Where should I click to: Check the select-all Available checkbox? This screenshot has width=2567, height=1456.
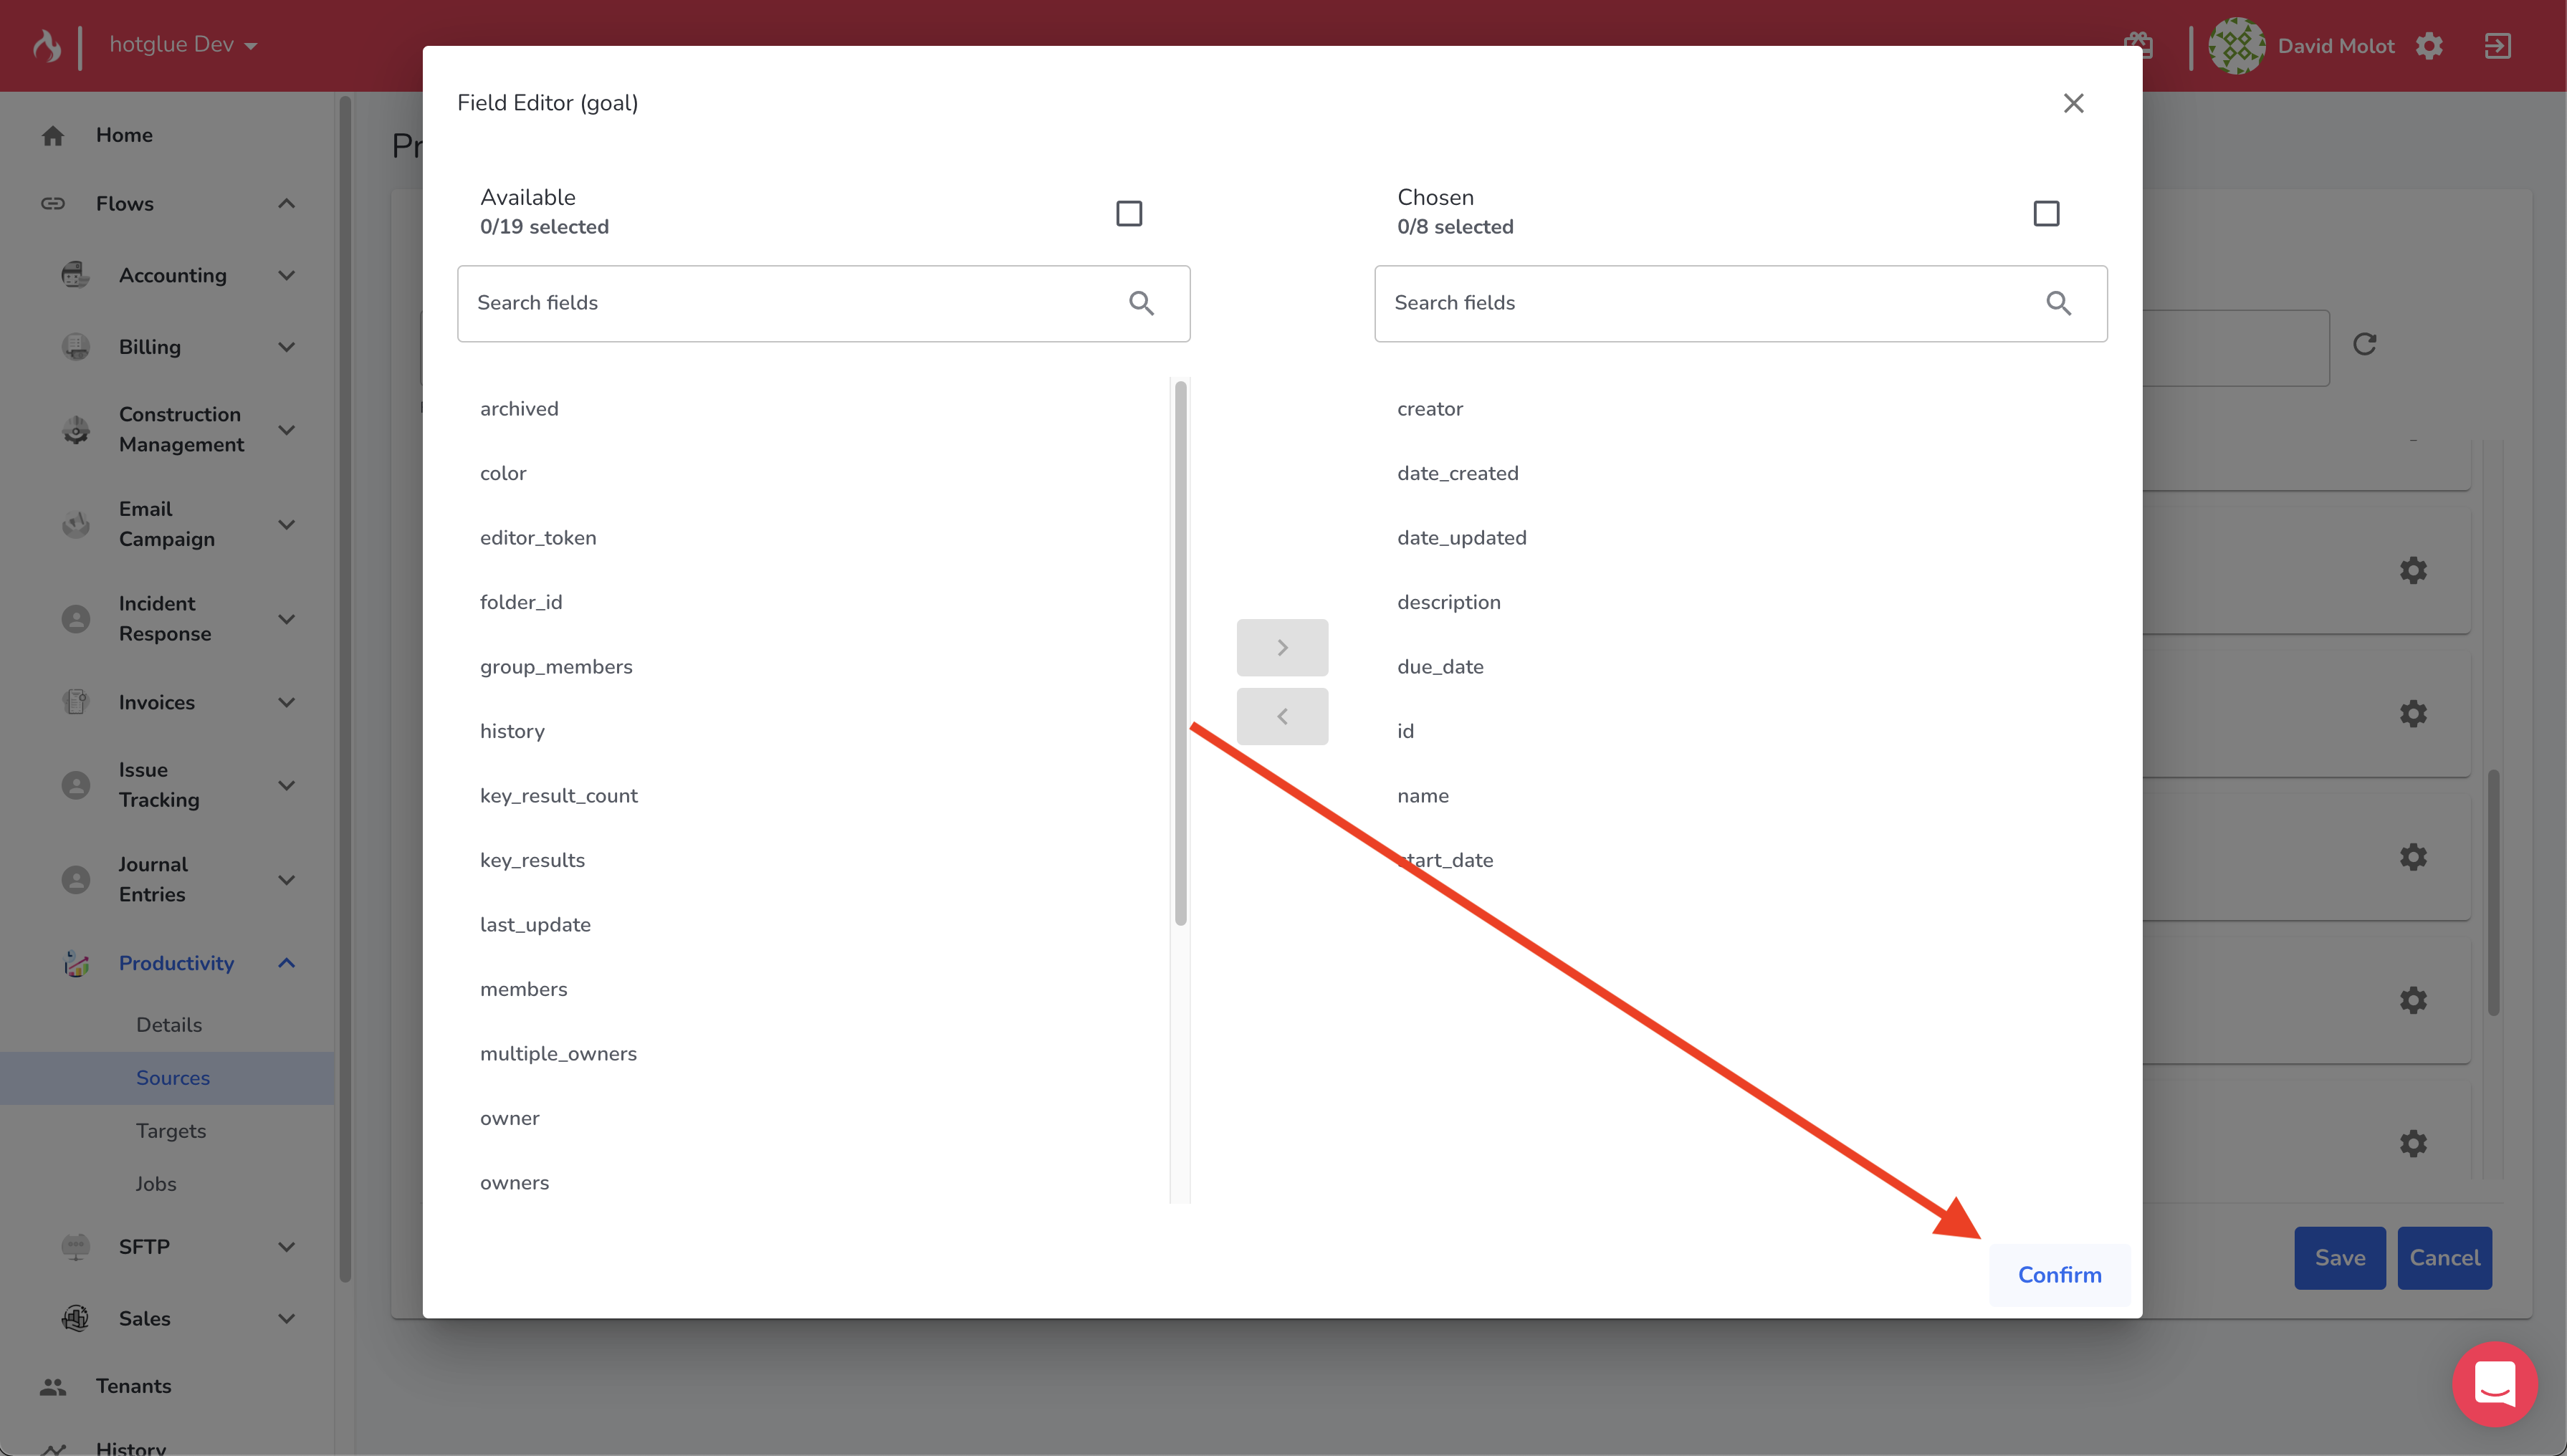click(x=1128, y=213)
